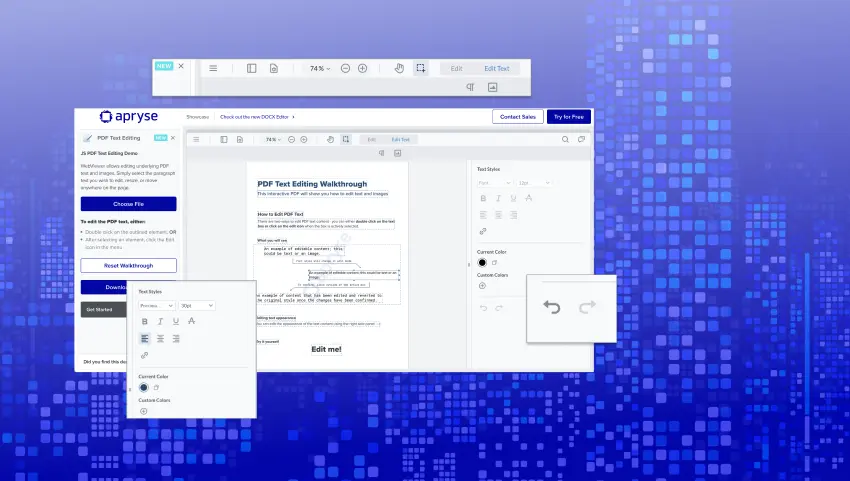Click small undo arrow in right panel
The image size is (850, 481).
pyautogui.click(x=484, y=308)
